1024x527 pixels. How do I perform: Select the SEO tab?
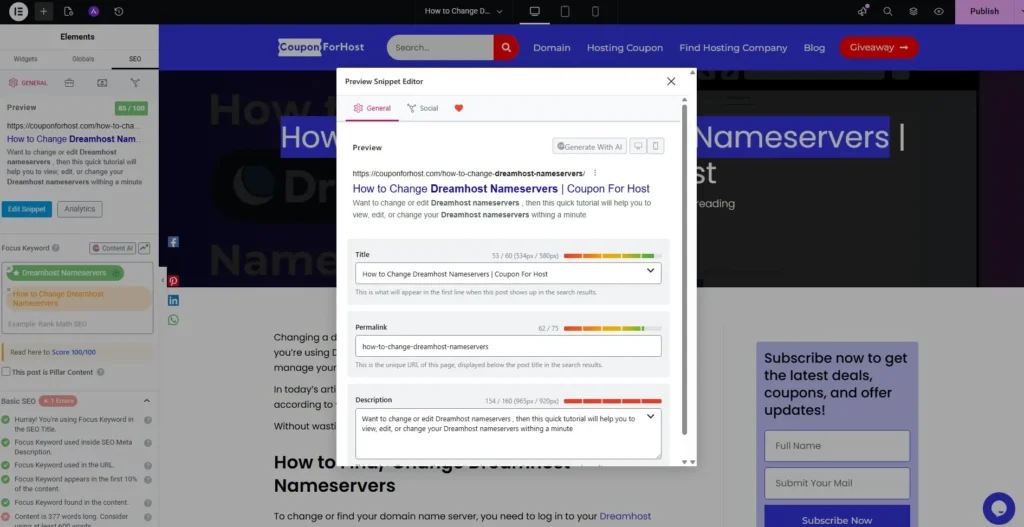[135, 59]
